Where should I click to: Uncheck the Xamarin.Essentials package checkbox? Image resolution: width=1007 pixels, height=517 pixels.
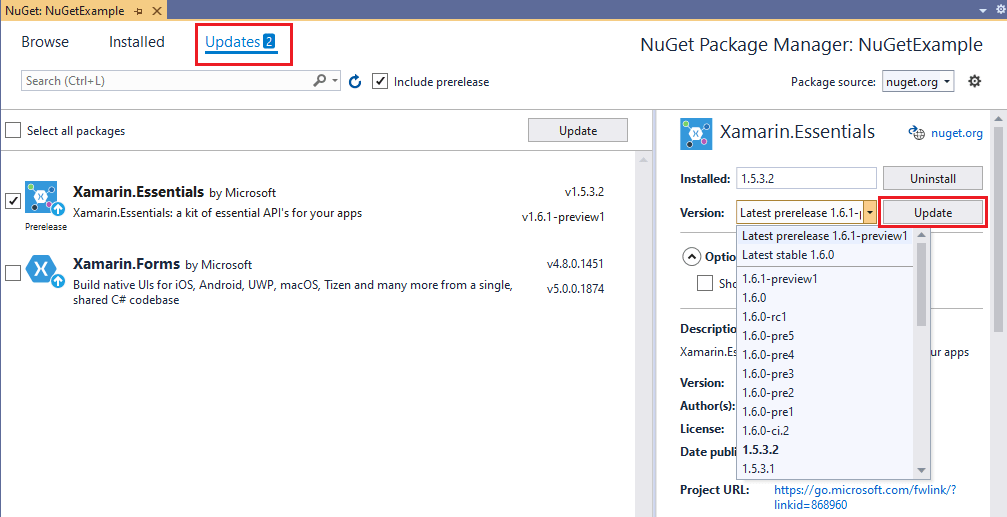pyautogui.click(x=12, y=200)
